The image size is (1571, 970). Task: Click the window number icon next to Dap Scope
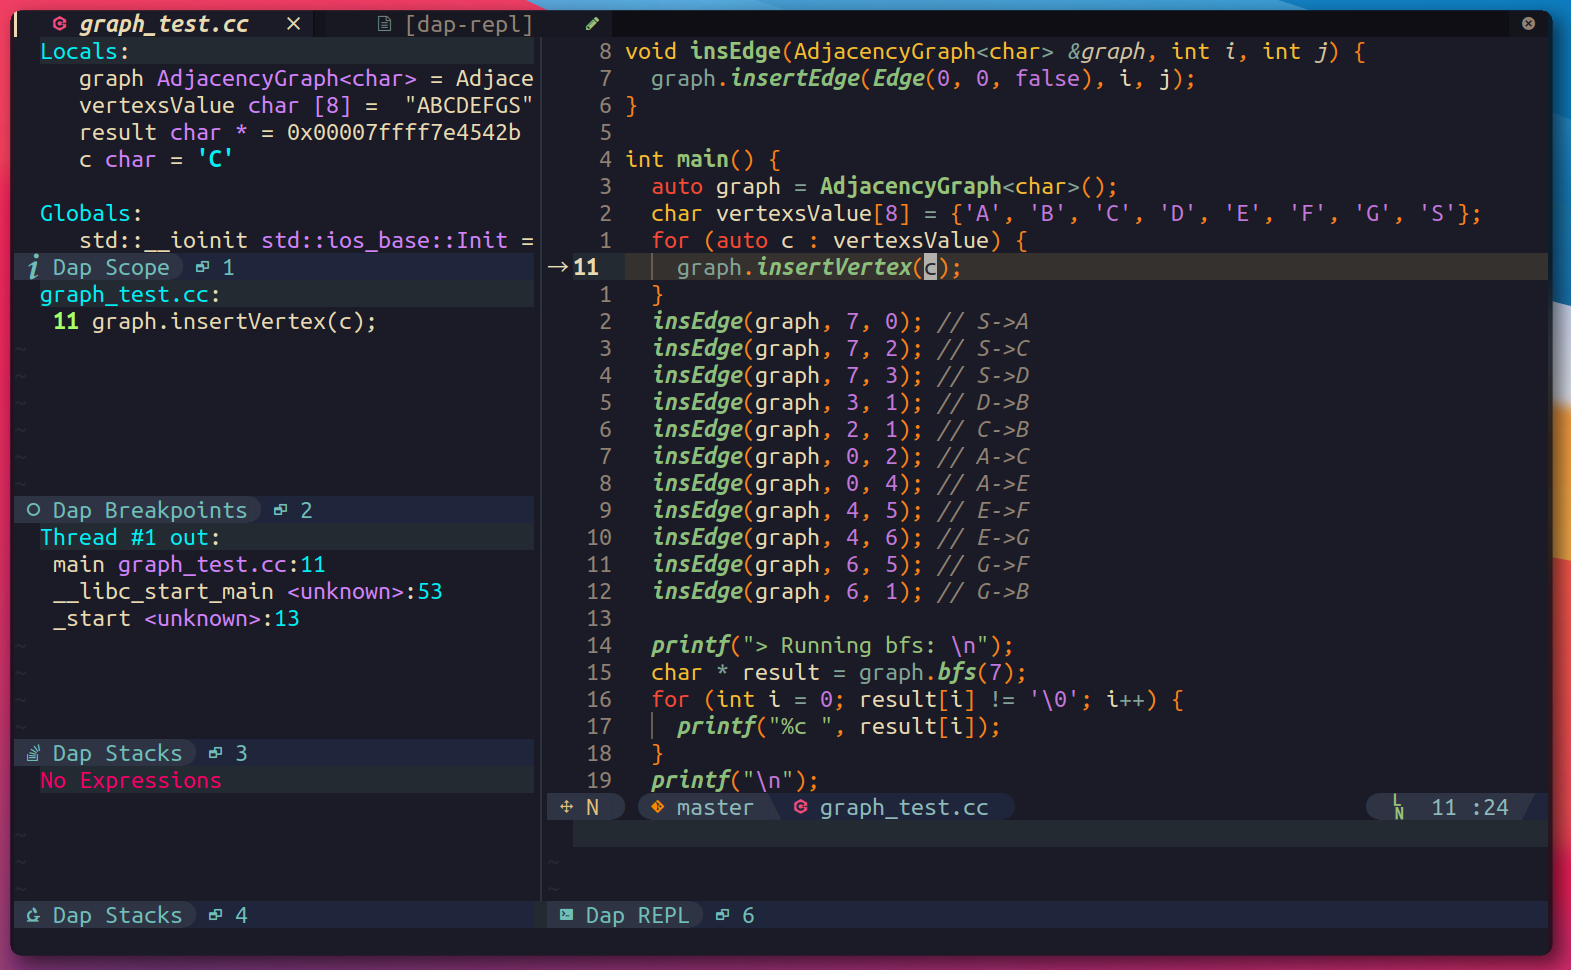point(202,267)
